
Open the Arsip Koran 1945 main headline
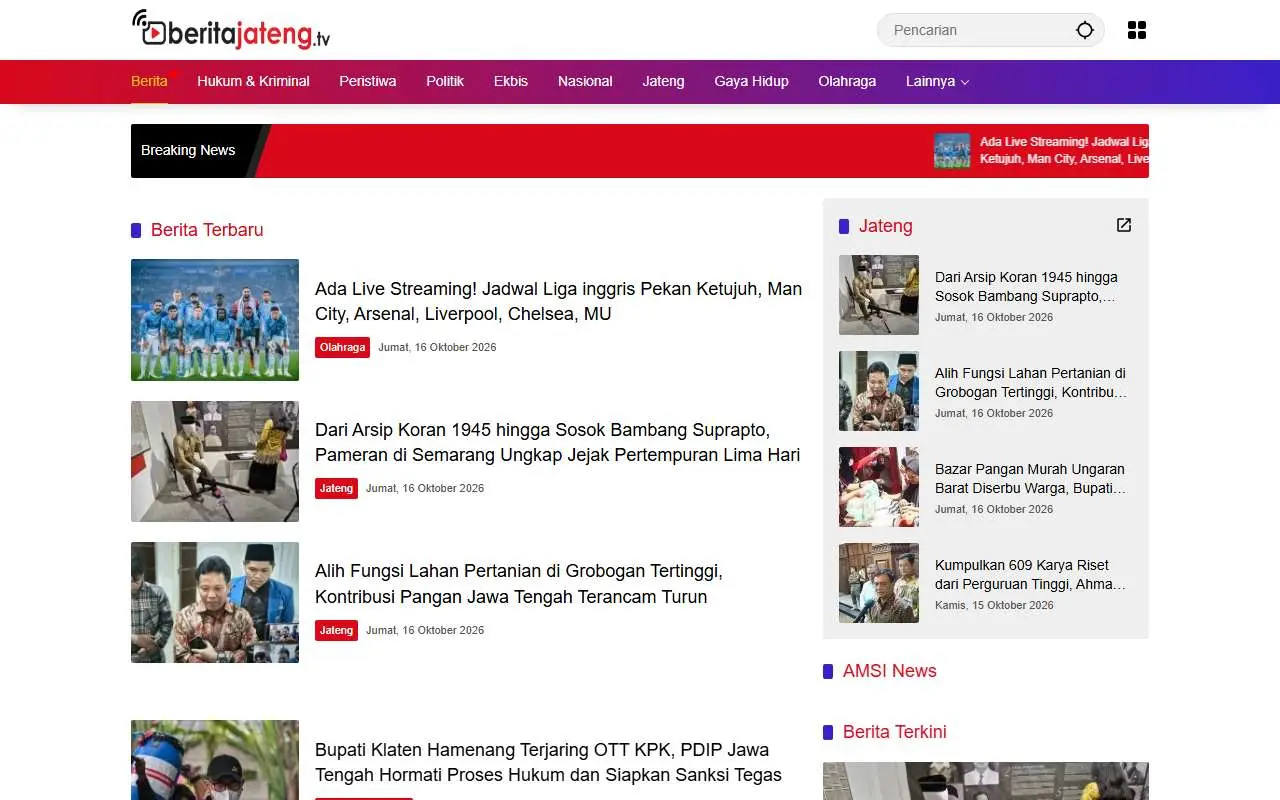pos(557,442)
